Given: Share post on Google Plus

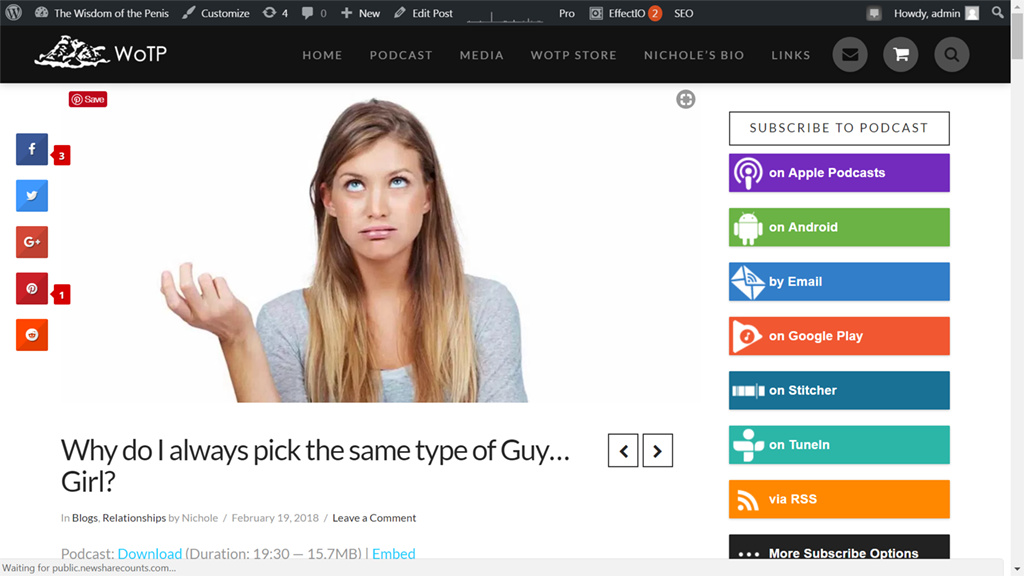Looking at the screenshot, I should (32, 242).
